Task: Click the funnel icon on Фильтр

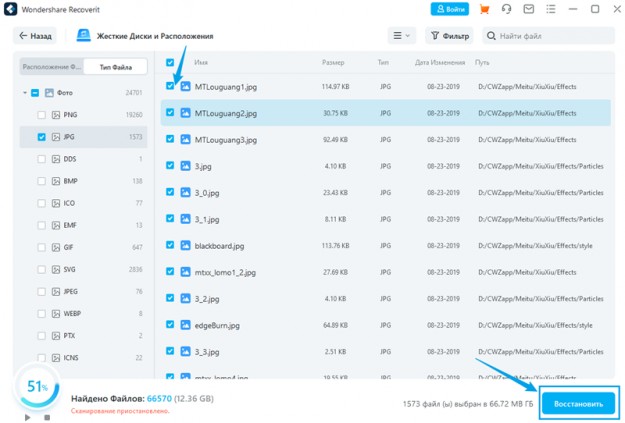Action: point(436,36)
